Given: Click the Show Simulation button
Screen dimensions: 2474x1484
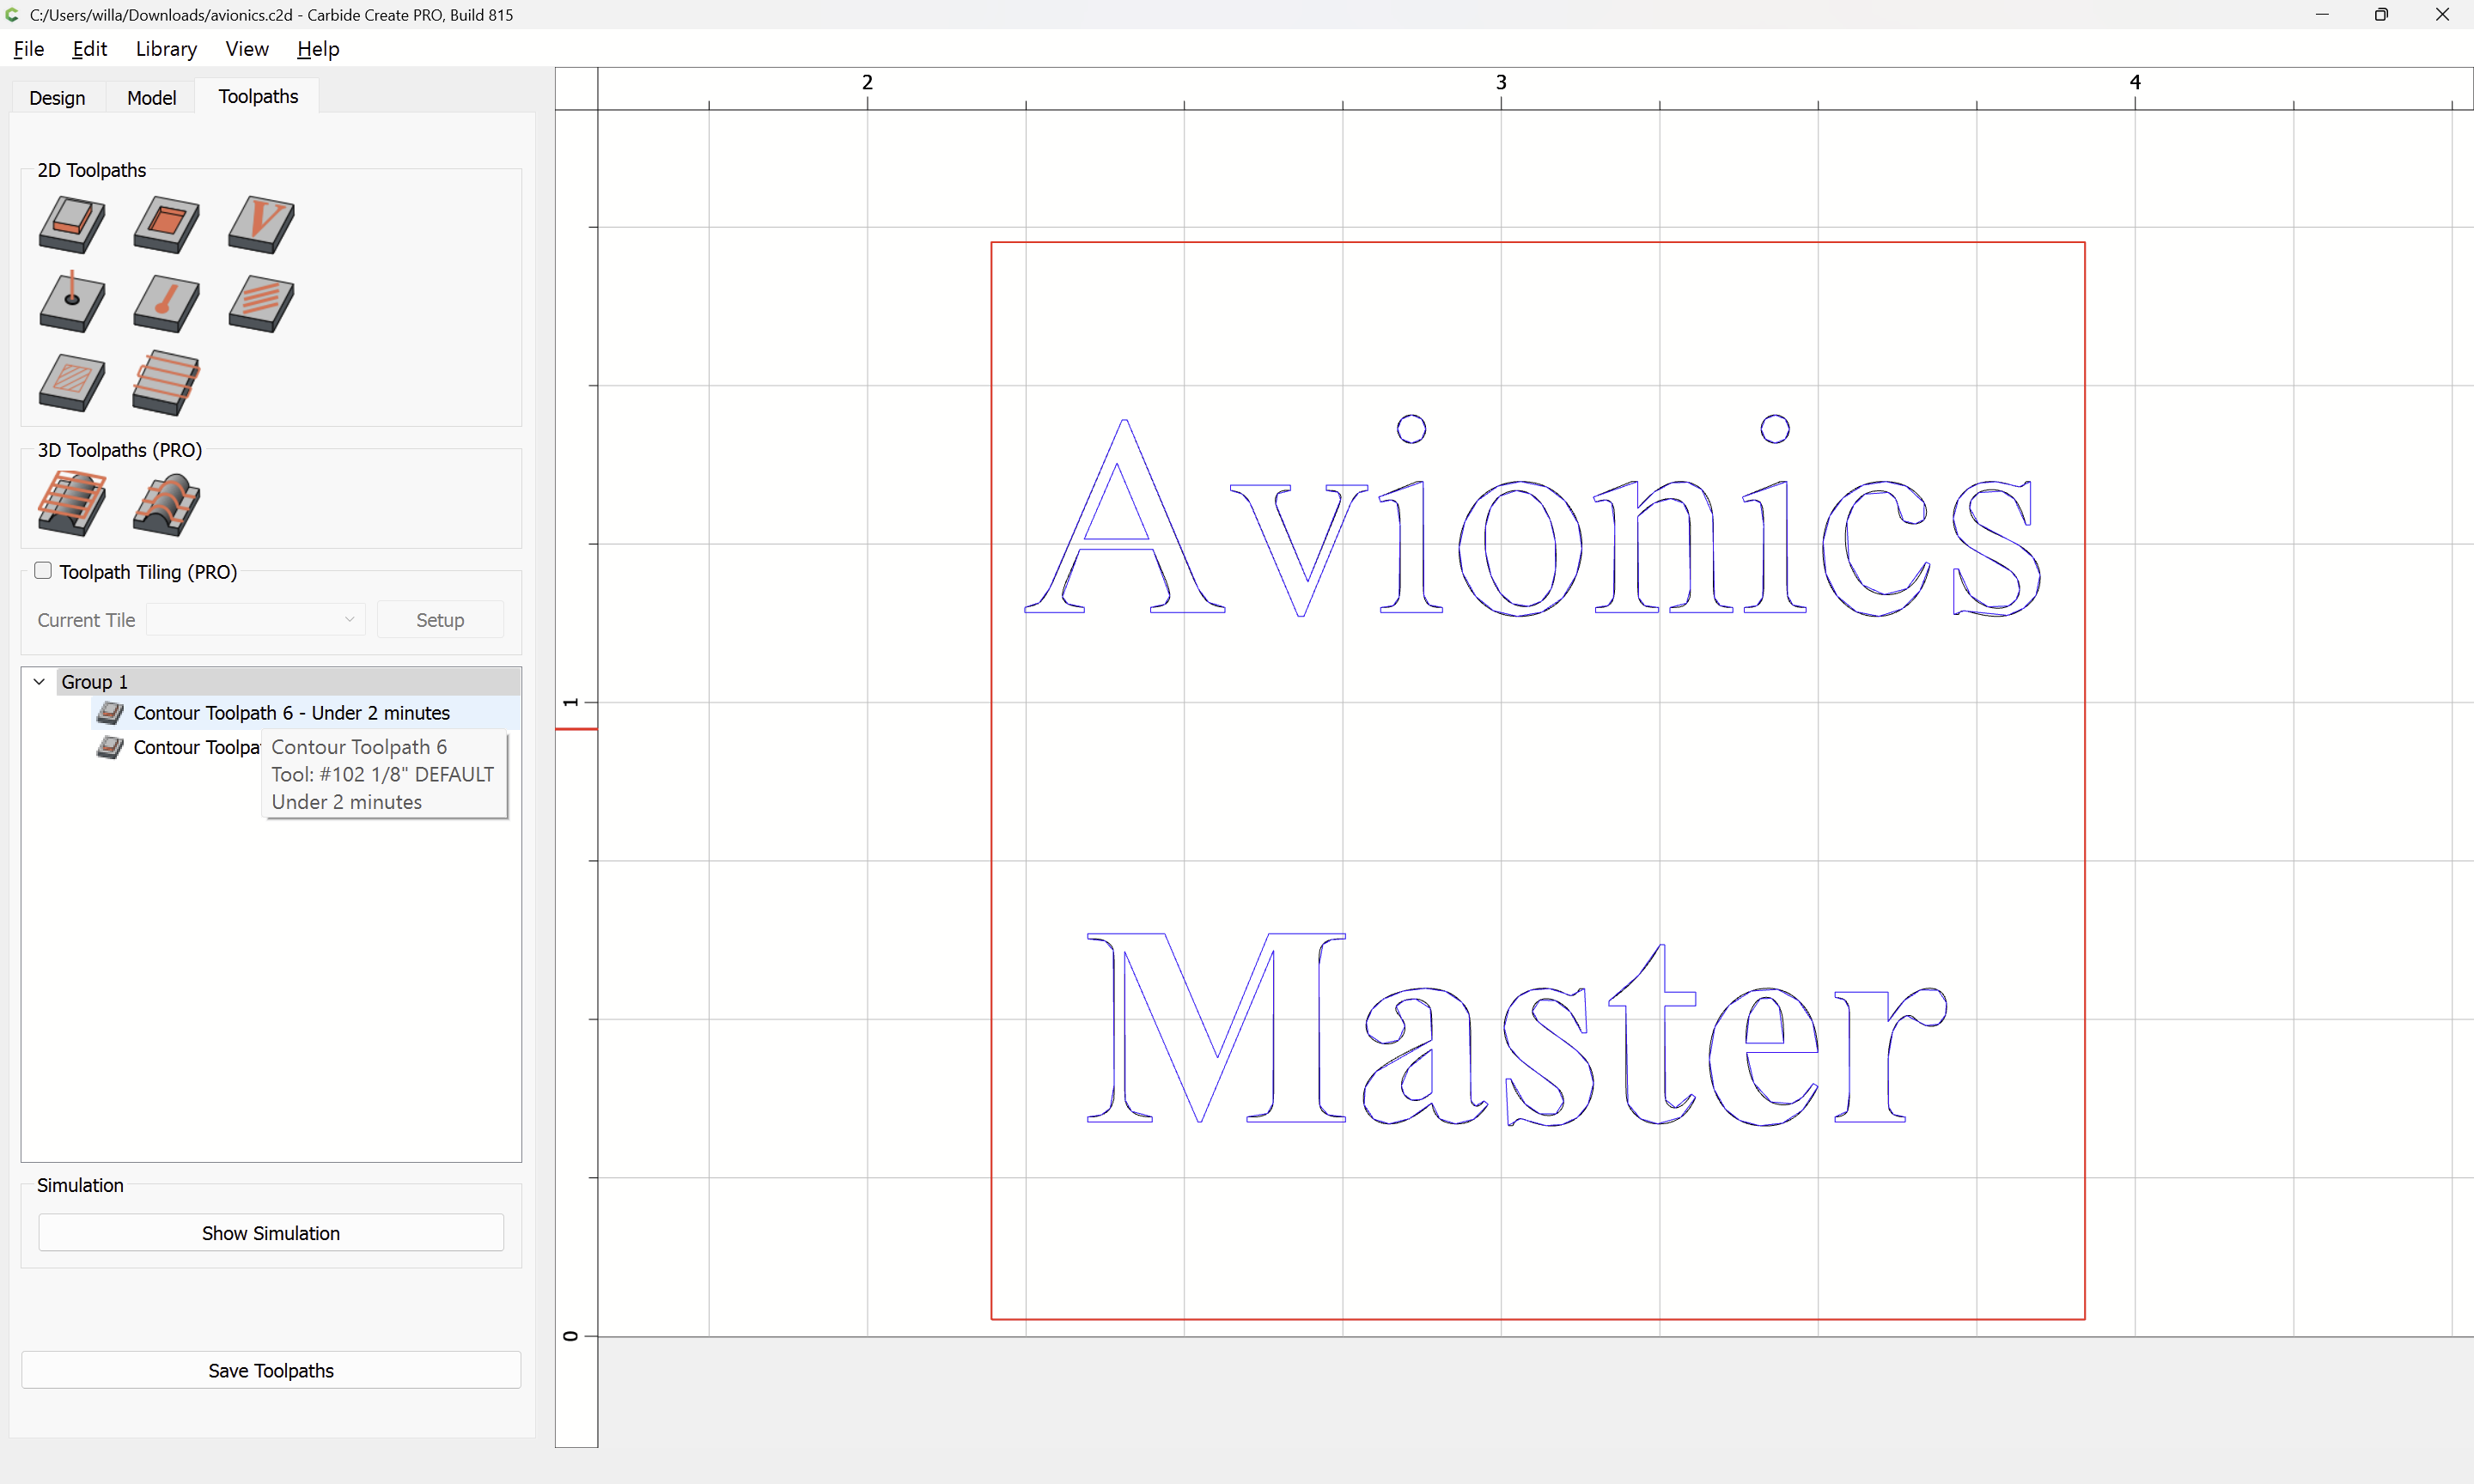Looking at the screenshot, I should click(271, 1233).
